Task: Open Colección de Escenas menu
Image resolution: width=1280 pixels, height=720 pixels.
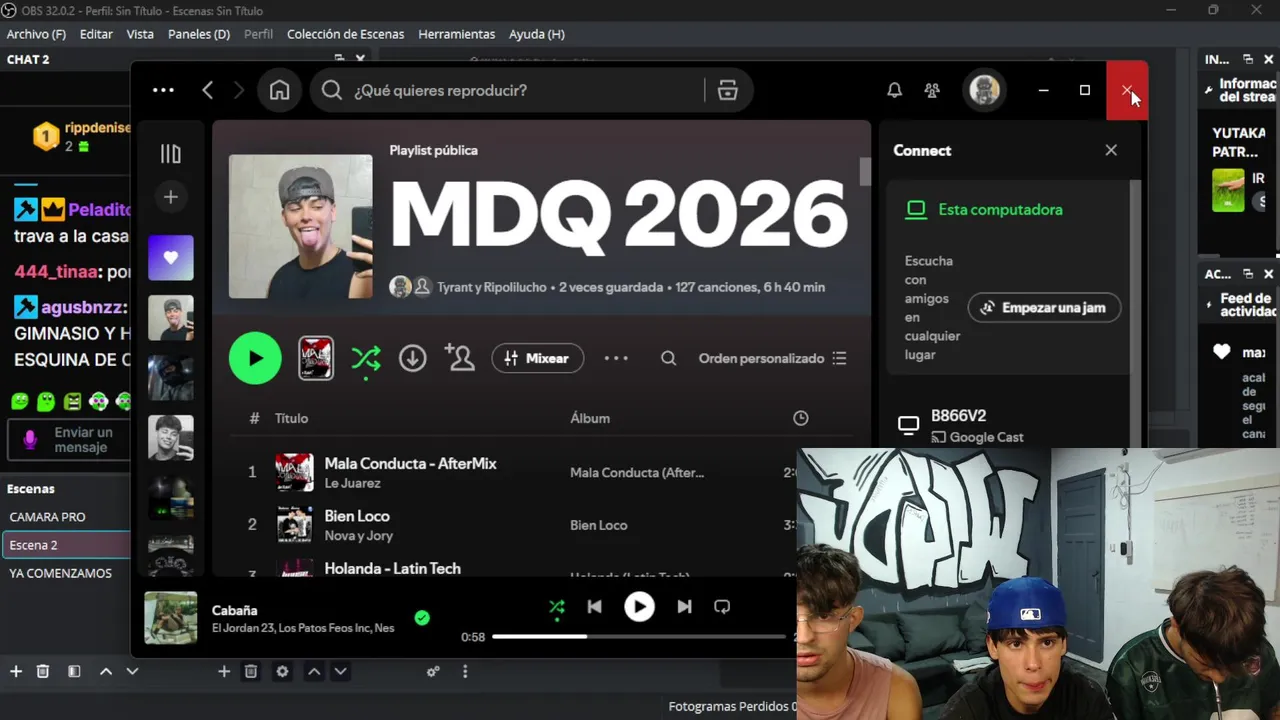Action: [x=346, y=34]
